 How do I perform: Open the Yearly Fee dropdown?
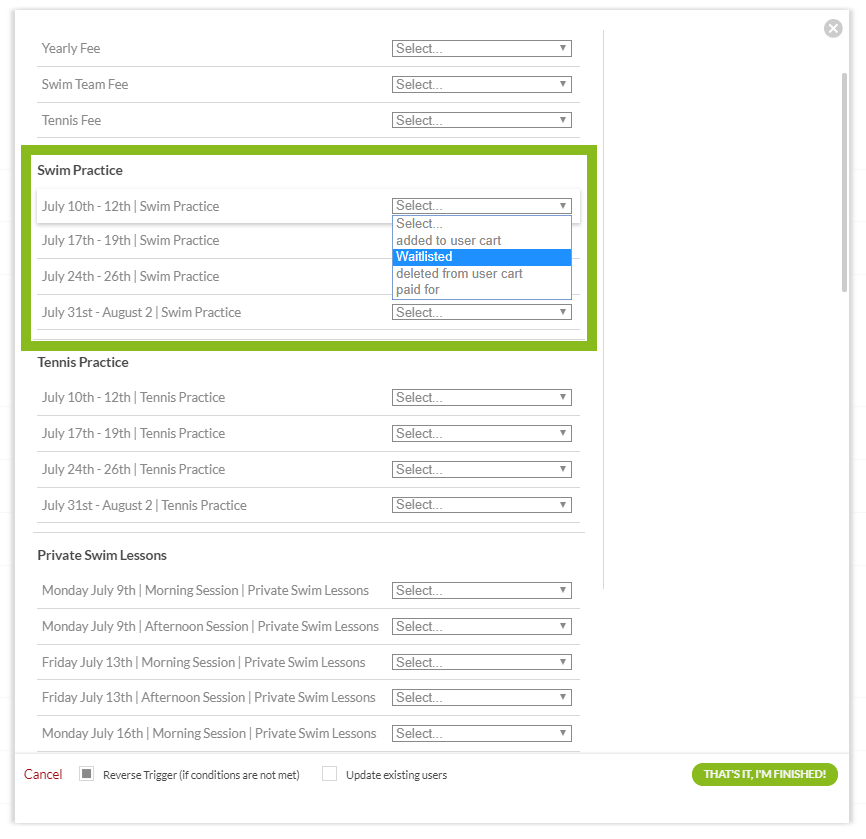tap(481, 48)
